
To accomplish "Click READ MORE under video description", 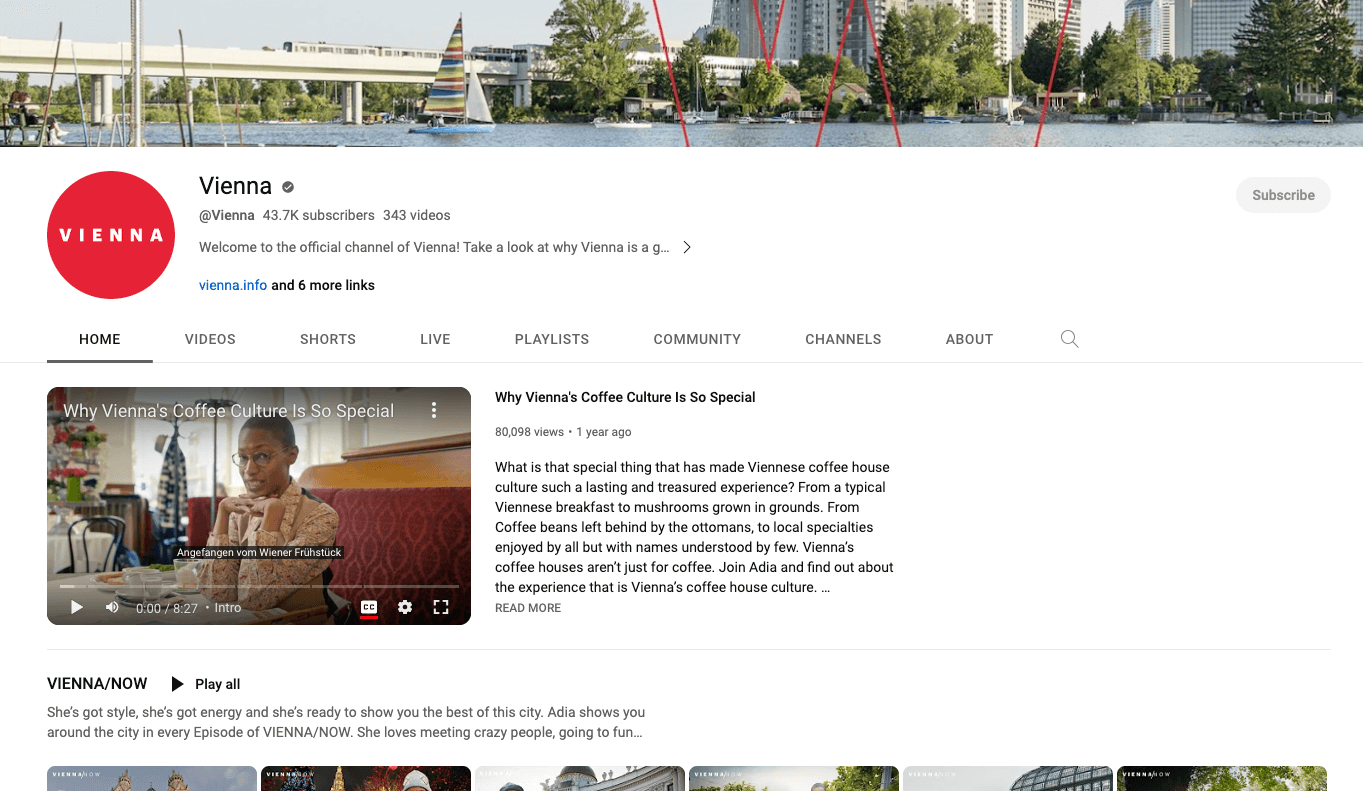I will [x=528, y=608].
